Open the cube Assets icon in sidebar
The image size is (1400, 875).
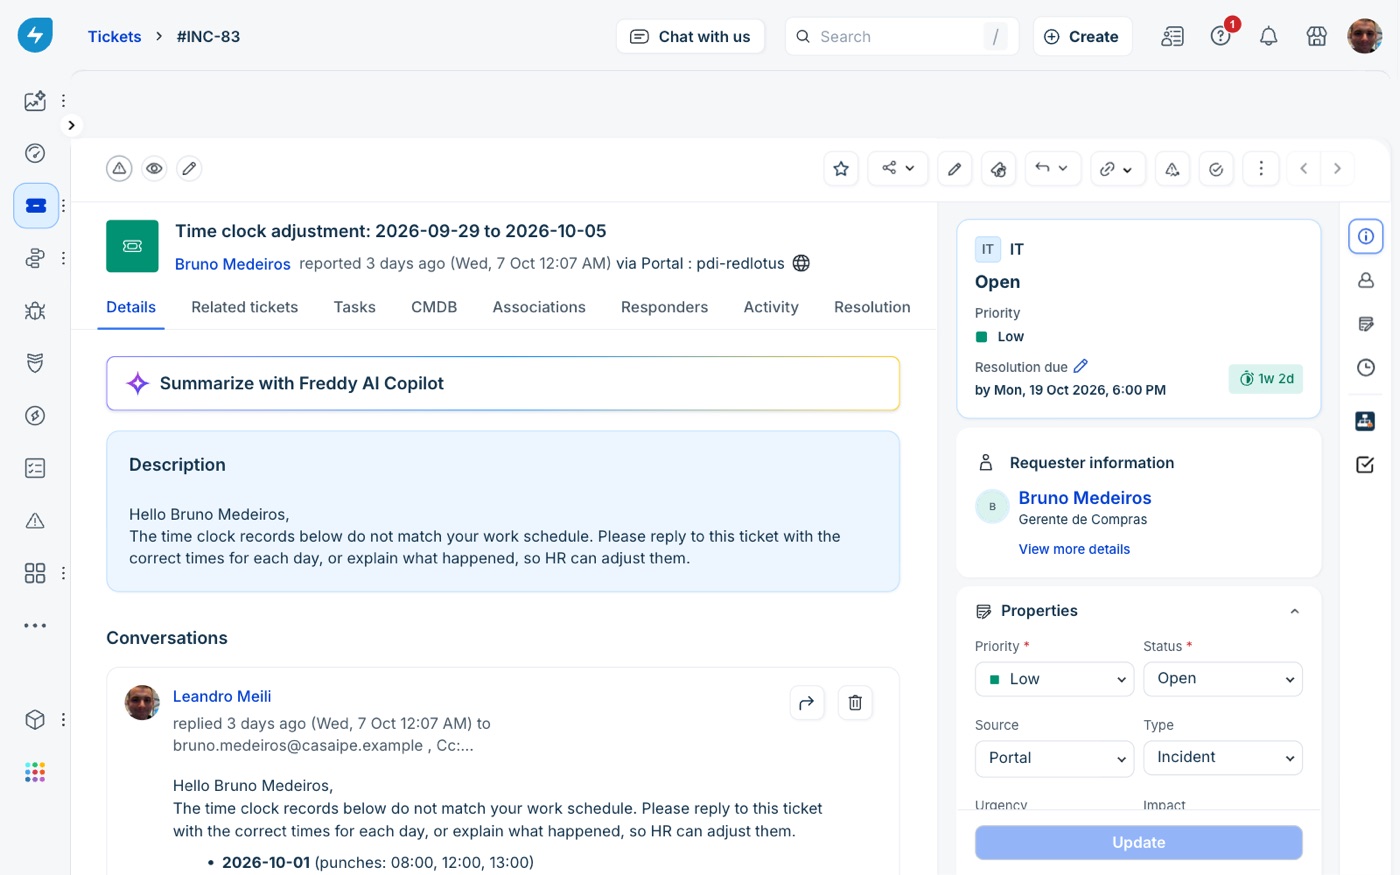(35, 720)
